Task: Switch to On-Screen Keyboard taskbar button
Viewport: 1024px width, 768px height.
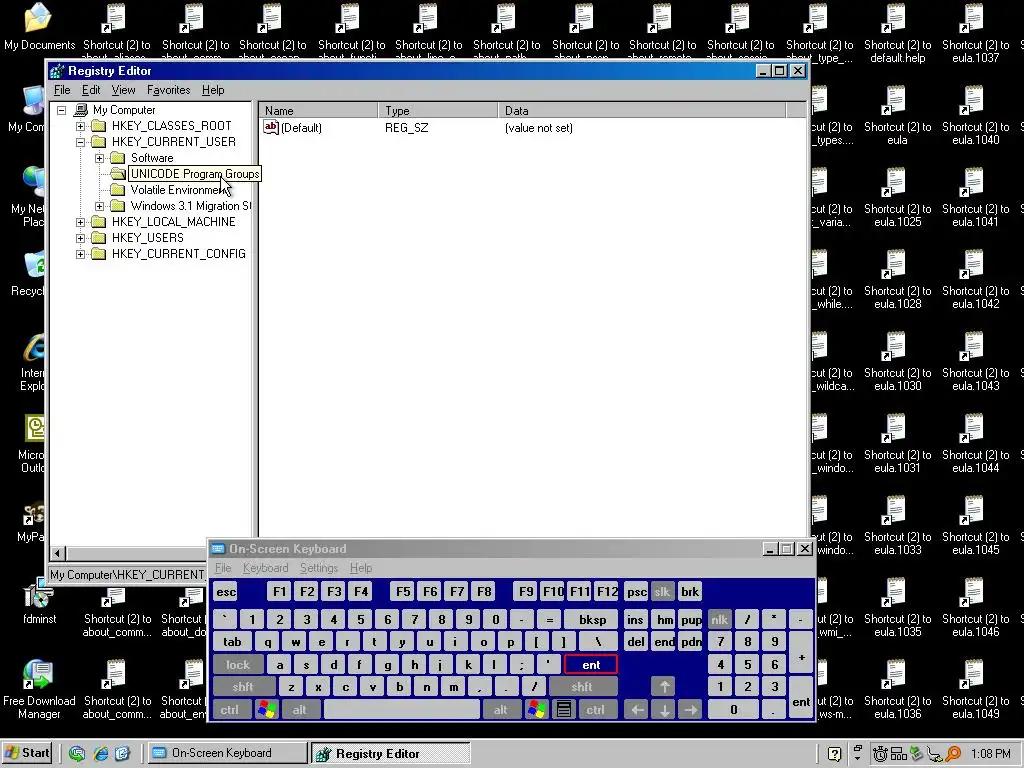Action: click(x=227, y=753)
